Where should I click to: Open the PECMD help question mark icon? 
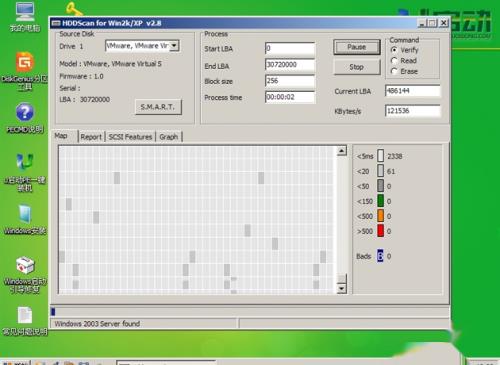(x=25, y=113)
